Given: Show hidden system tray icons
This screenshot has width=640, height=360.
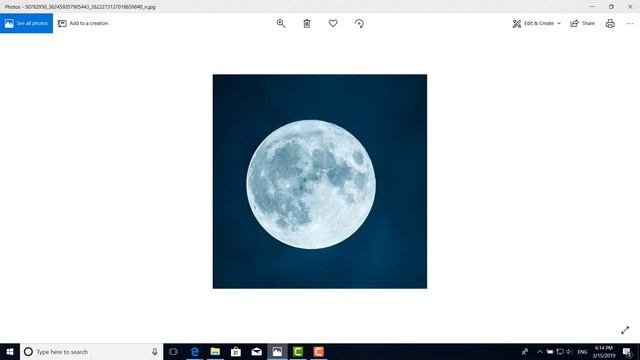Looking at the screenshot, I should click(540, 351).
